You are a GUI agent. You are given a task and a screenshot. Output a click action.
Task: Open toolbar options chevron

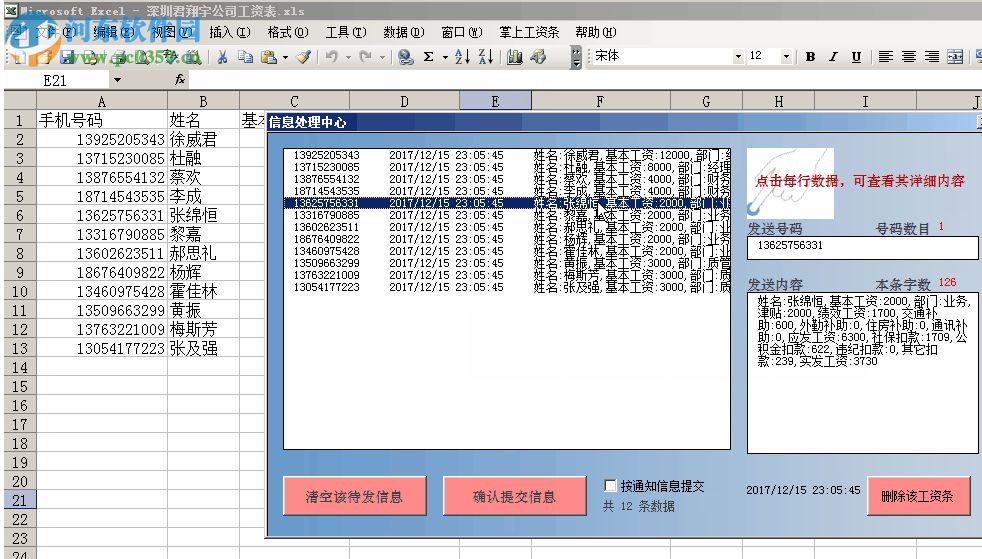(576, 57)
